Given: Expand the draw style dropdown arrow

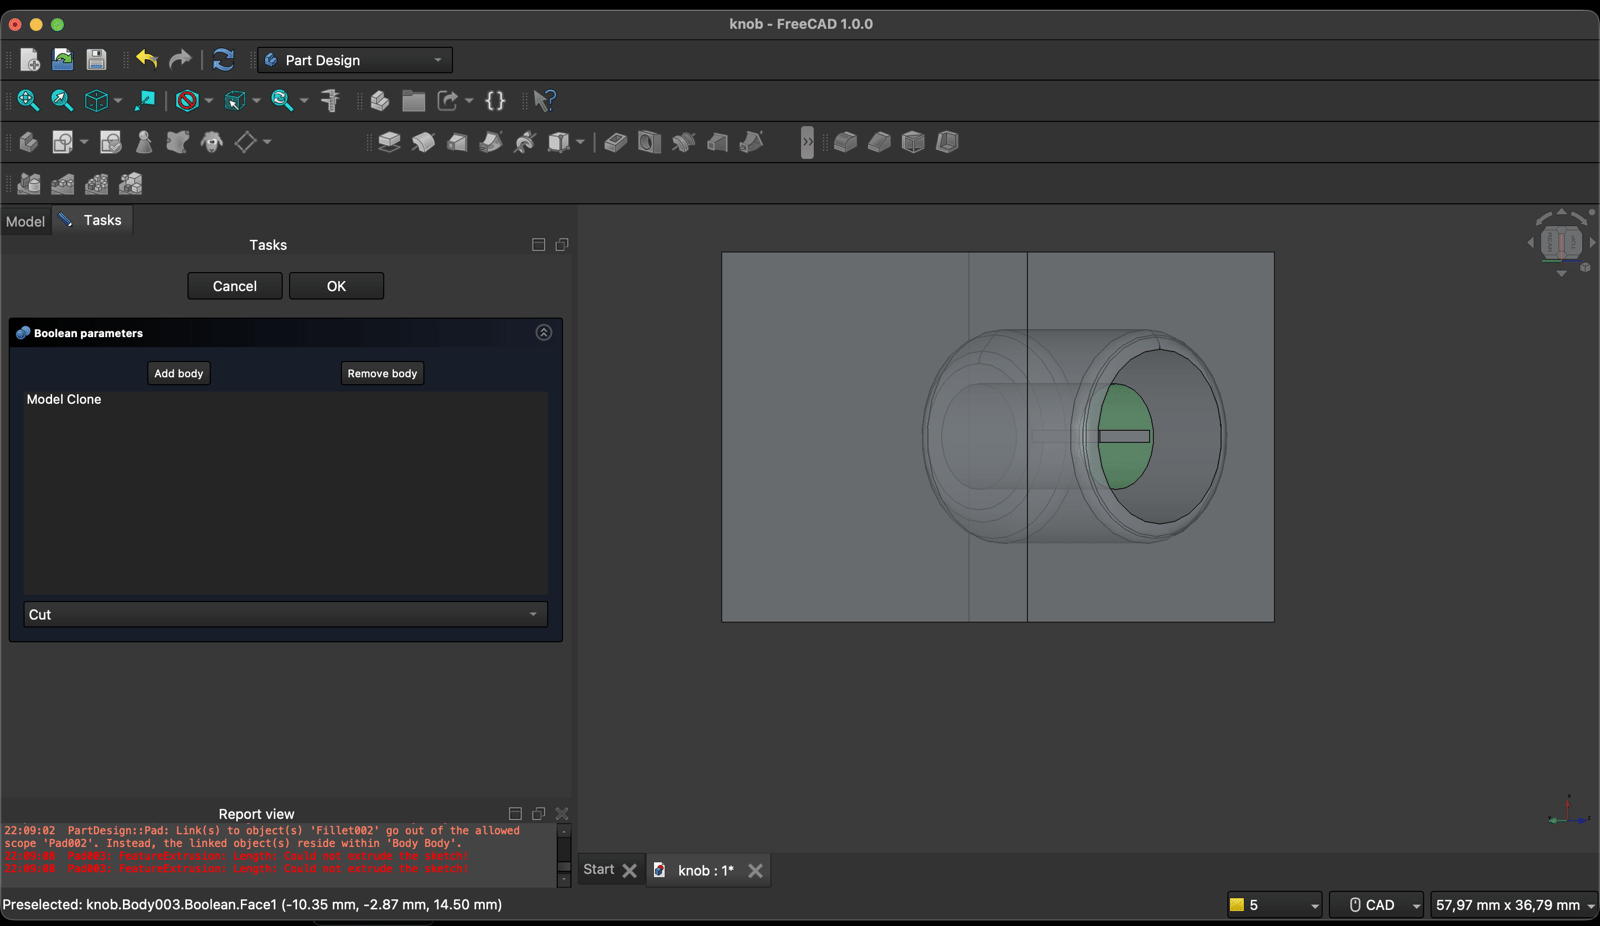Looking at the screenshot, I should (208, 101).
